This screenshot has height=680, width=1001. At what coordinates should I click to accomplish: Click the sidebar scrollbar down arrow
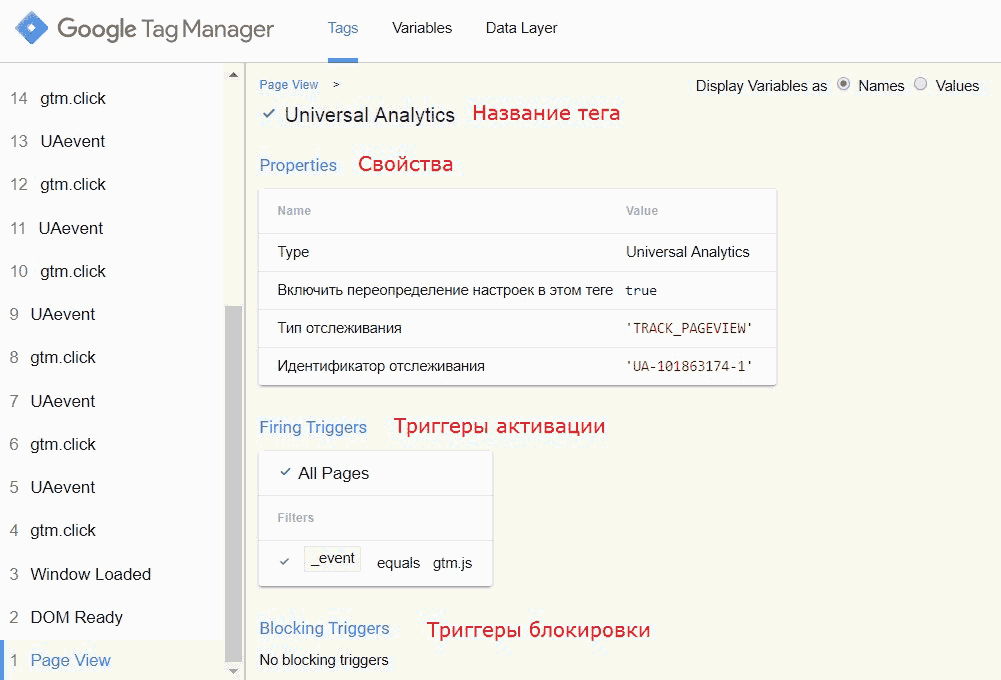tap(234, 671)
